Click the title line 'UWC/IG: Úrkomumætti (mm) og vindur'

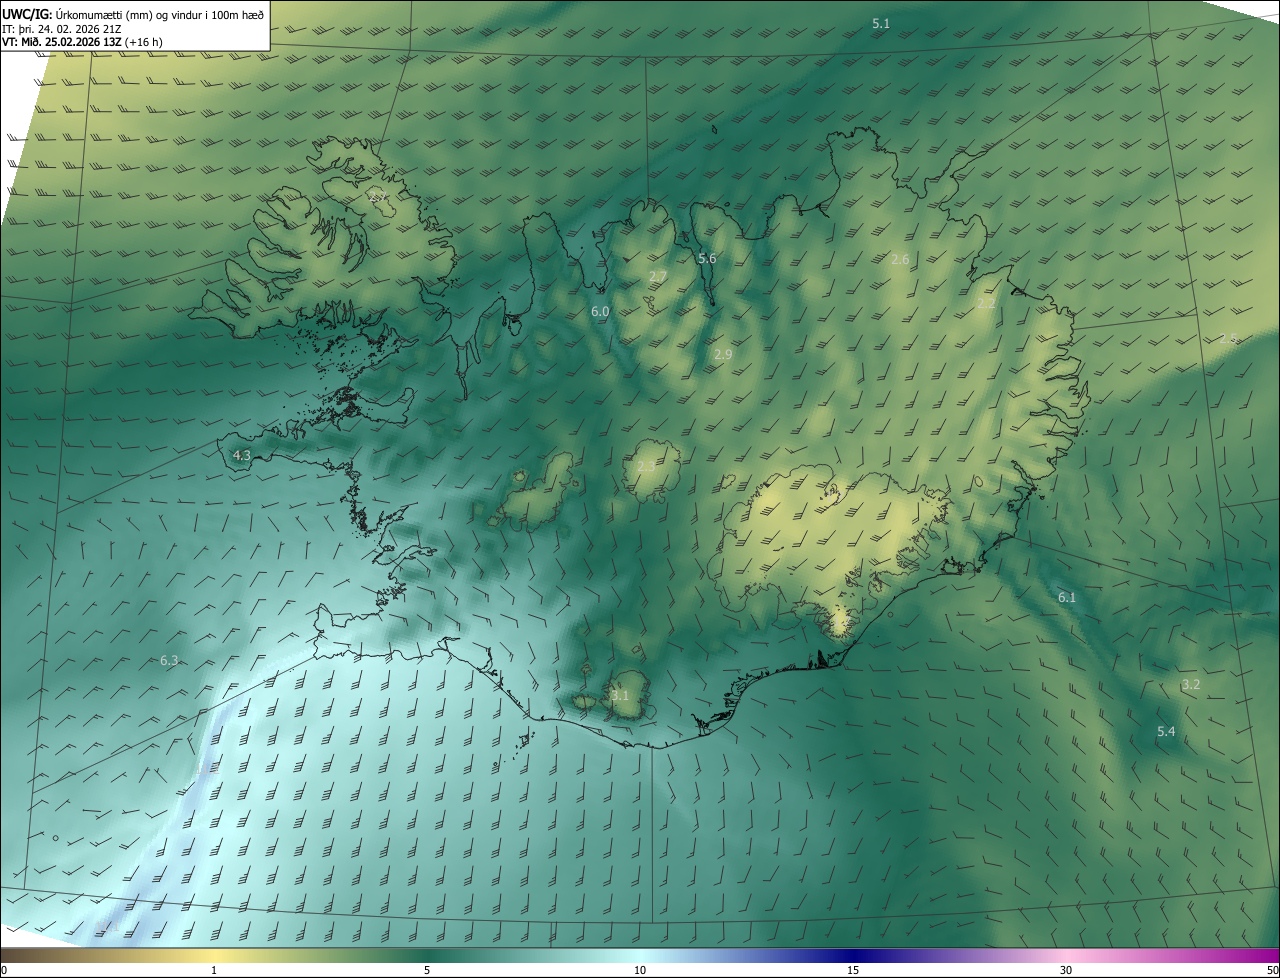pos(133,14)
